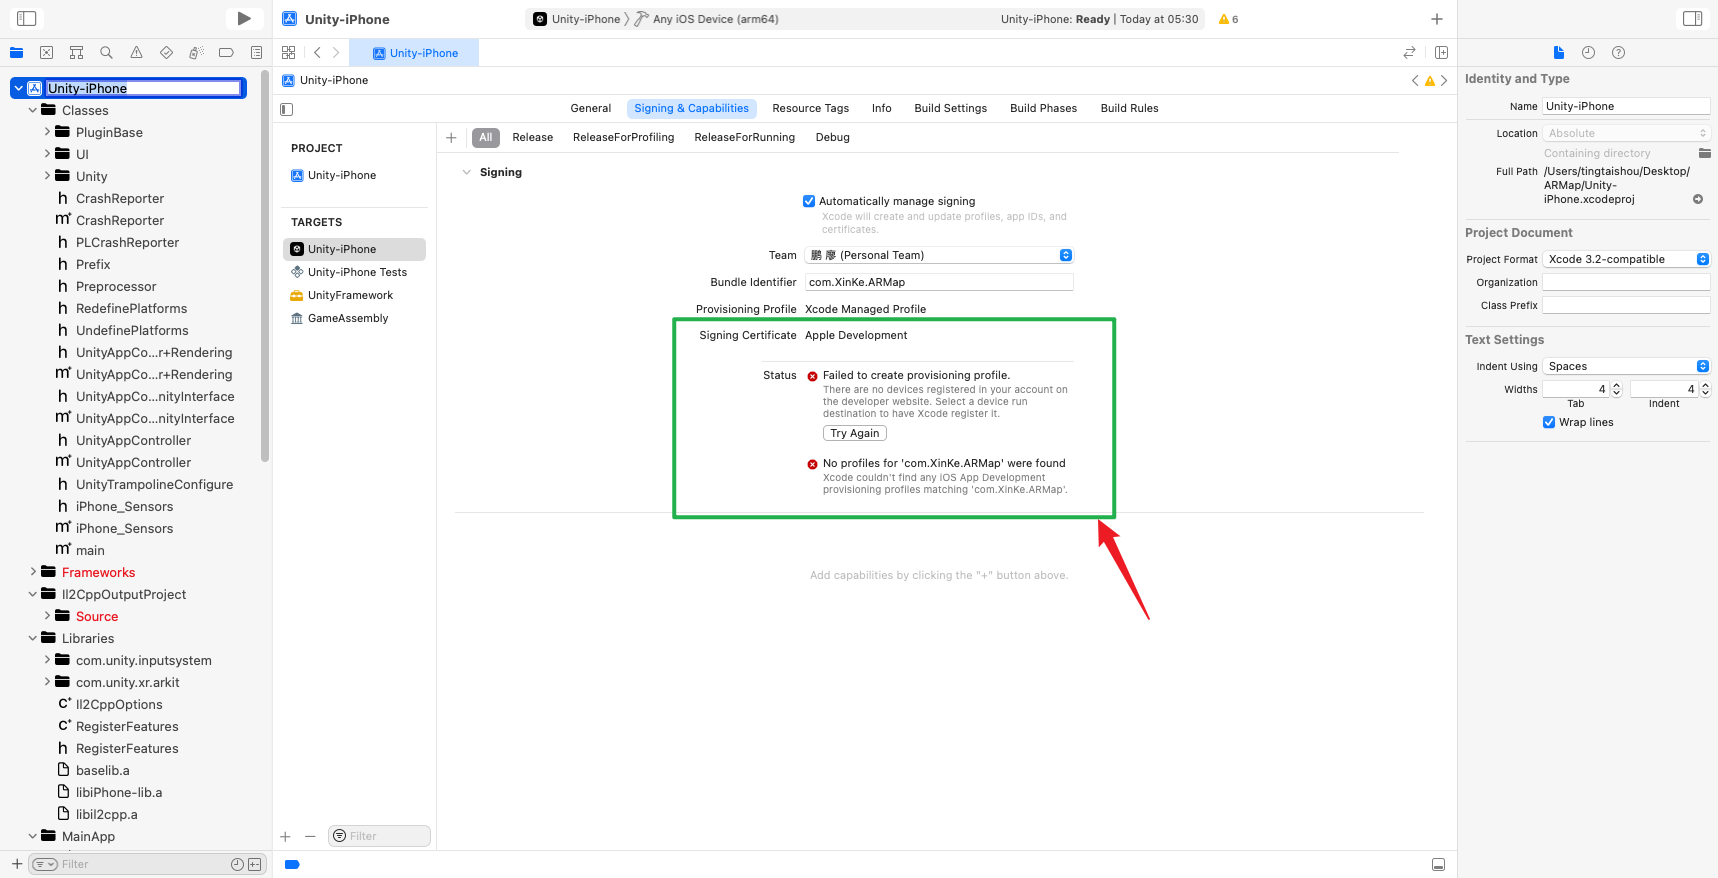This screenshot has height=878, width=1718.
Task: Go forward in editor history
Action: coord(336,52)
